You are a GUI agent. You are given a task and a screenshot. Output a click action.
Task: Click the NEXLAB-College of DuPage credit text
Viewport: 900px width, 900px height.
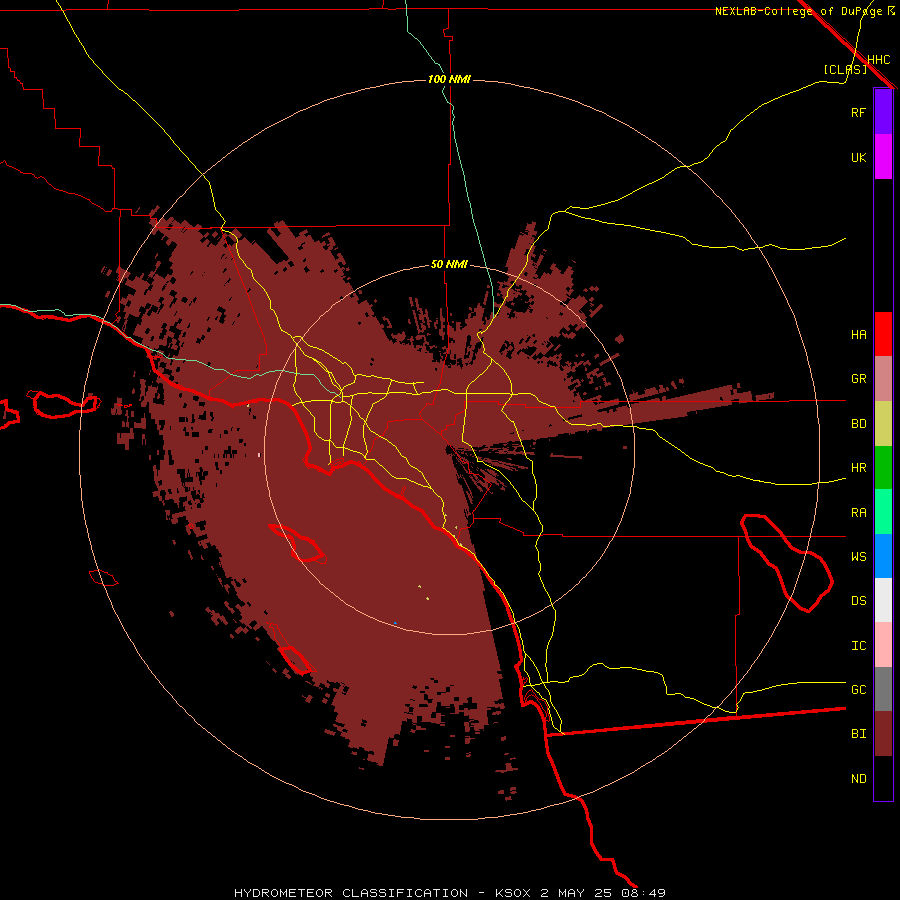pyautogui.click(x=798, y=11)
